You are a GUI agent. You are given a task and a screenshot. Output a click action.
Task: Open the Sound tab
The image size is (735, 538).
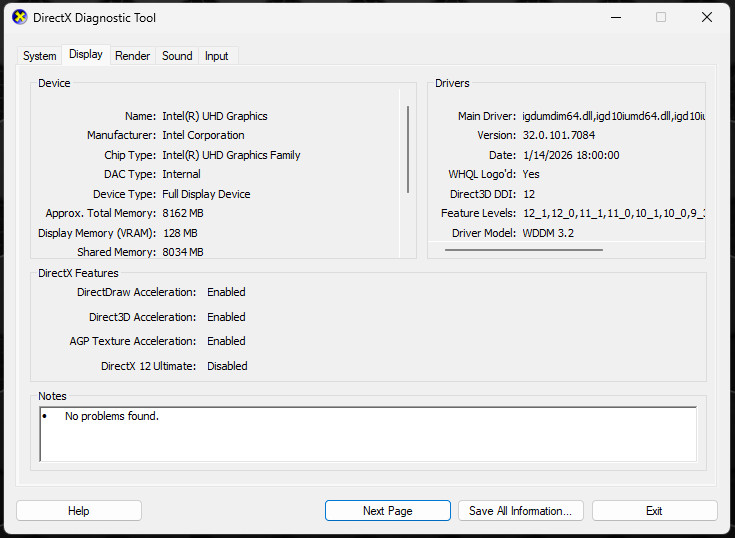177,56
